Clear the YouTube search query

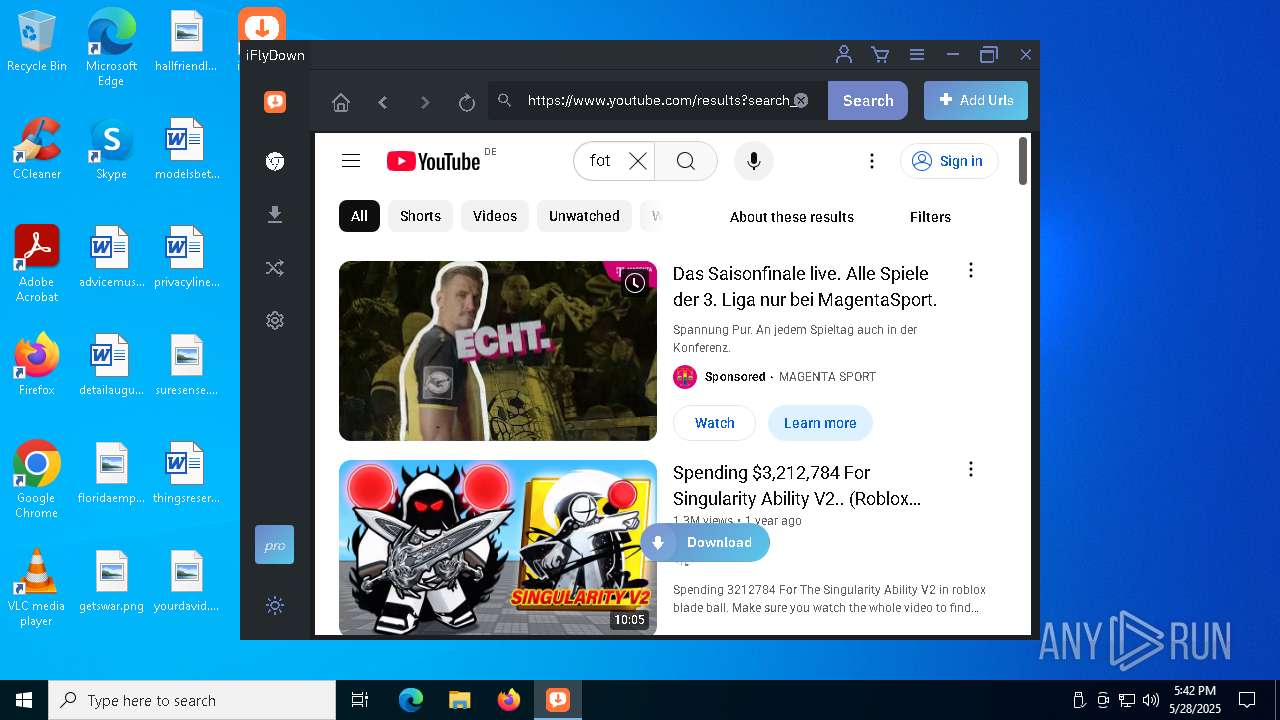(x=638, y=161)
